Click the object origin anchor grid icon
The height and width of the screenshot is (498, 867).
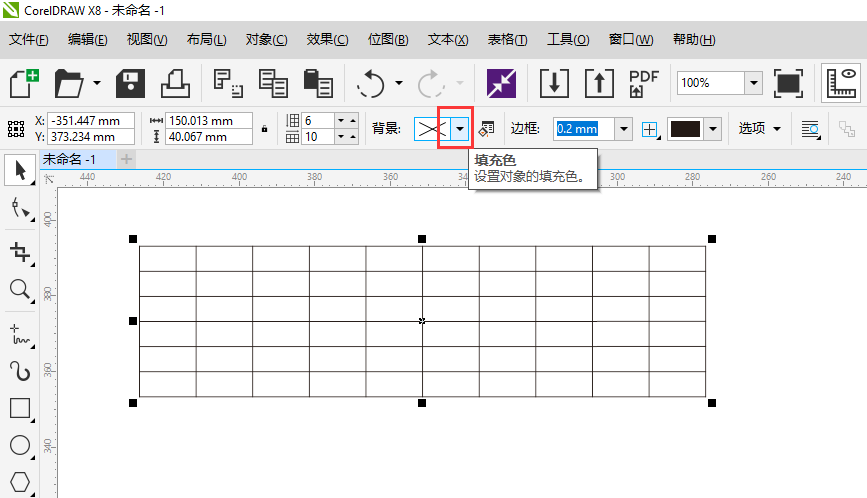point(16,129)
